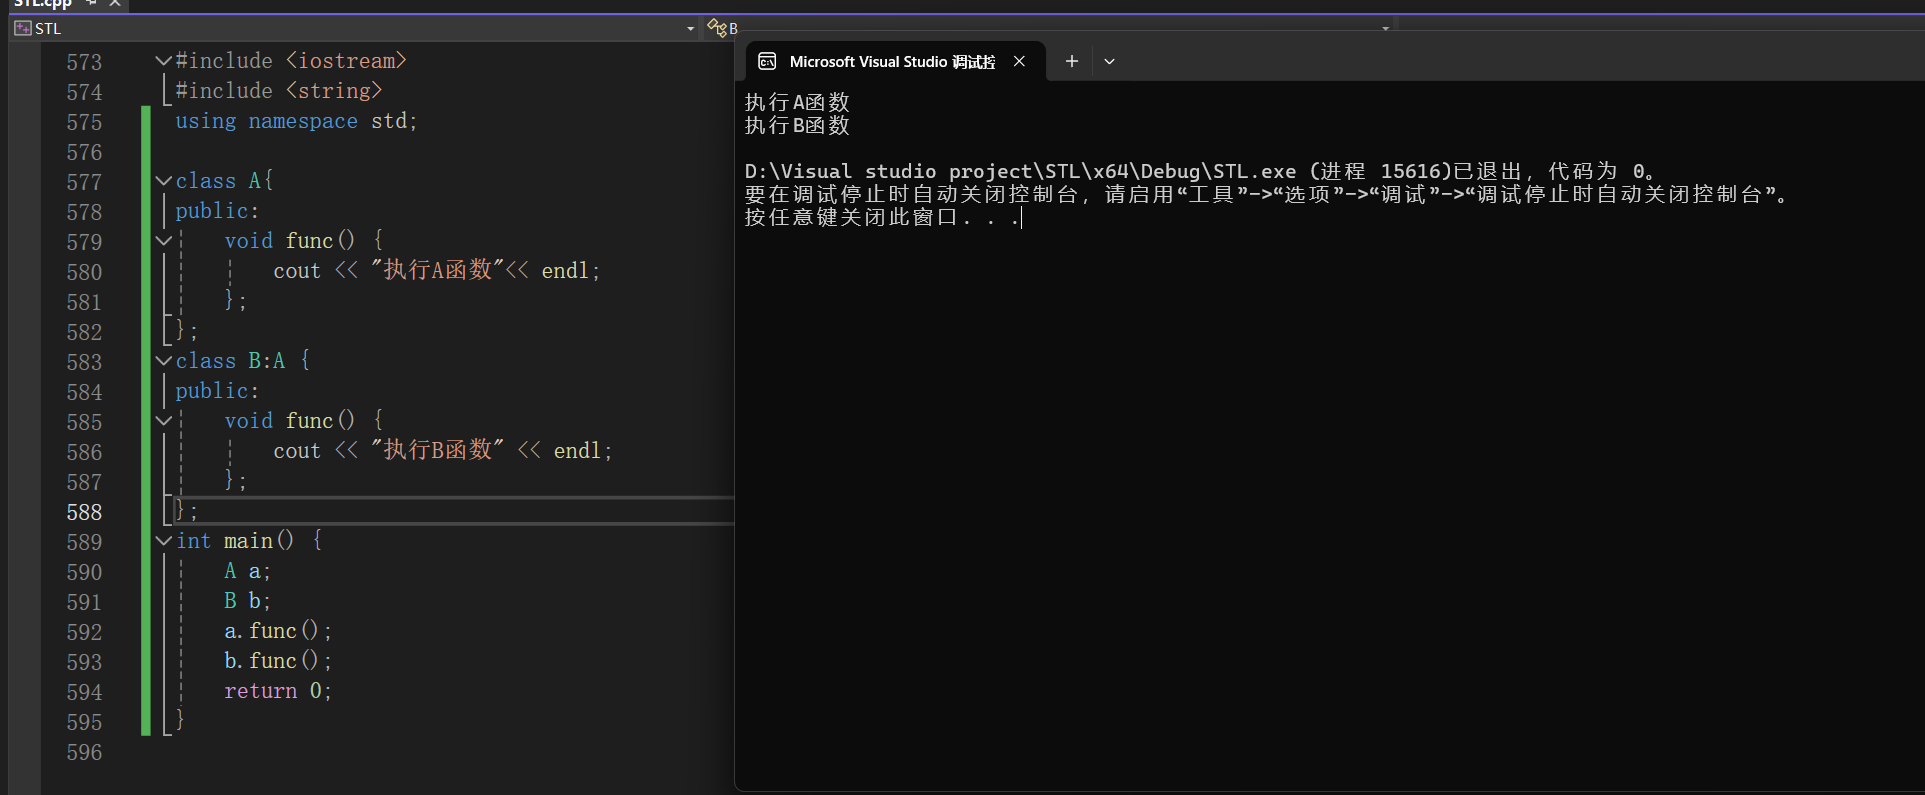Click the console output line 执行A函数

[x=797, y=102]
